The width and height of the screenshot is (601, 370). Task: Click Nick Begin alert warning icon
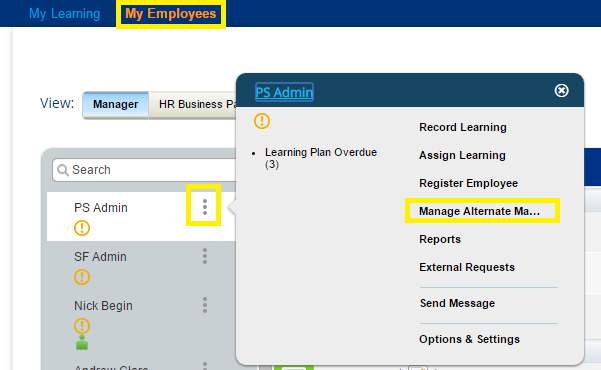tap(82, 326)
